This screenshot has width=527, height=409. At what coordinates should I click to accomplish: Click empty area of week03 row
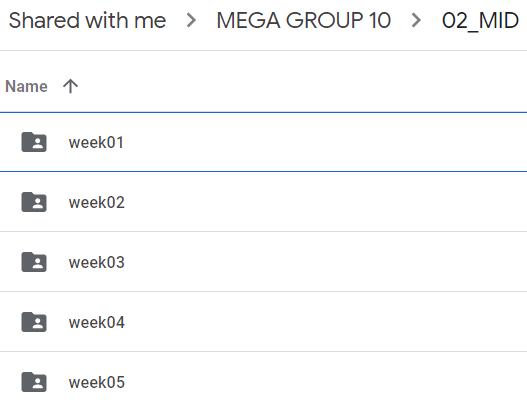[x=323, y=262]
